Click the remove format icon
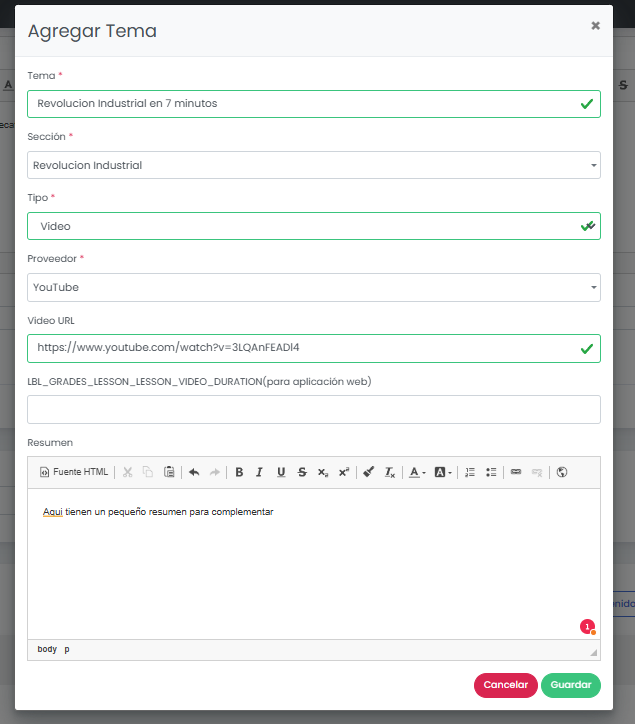 390,472
